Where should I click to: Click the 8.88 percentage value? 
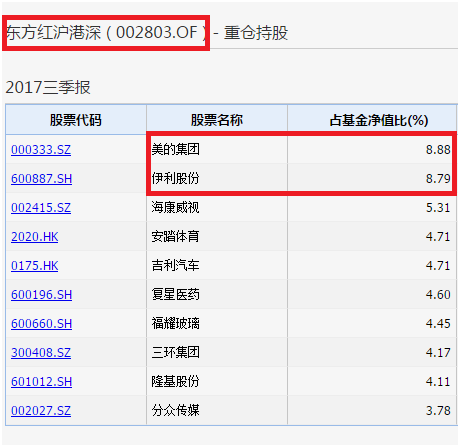point(438,150)
